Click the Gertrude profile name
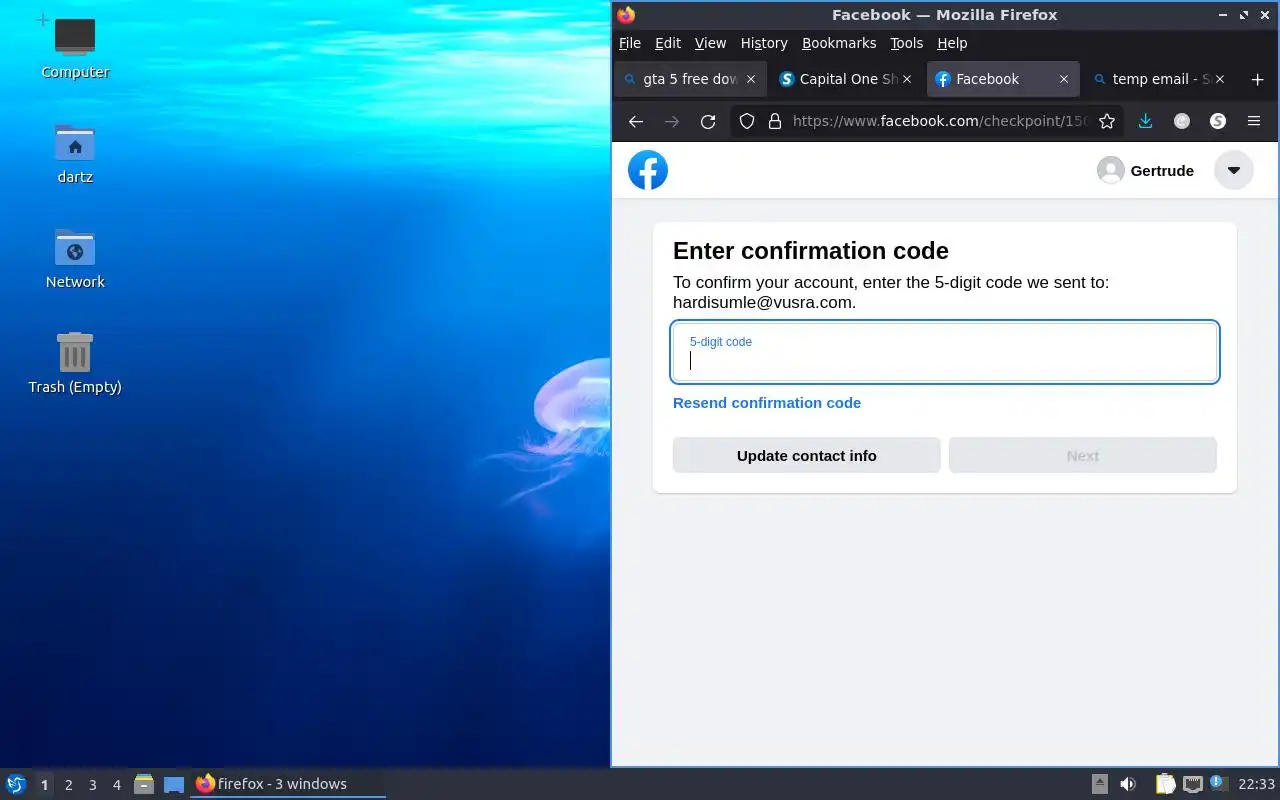The width and height of the screenshot is (1280, 800). tap(1162, 171)
